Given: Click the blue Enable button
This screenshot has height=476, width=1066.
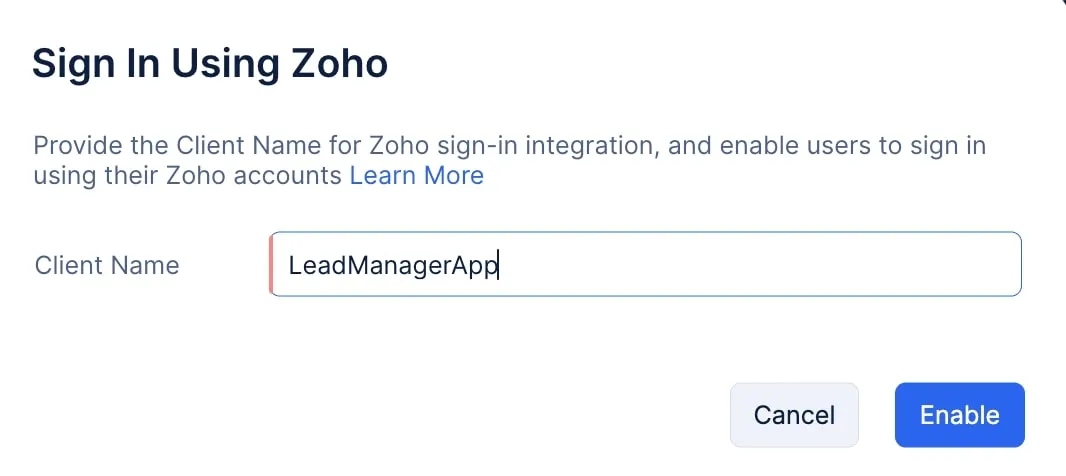Looking at the screenshot, I should (959, 415).
